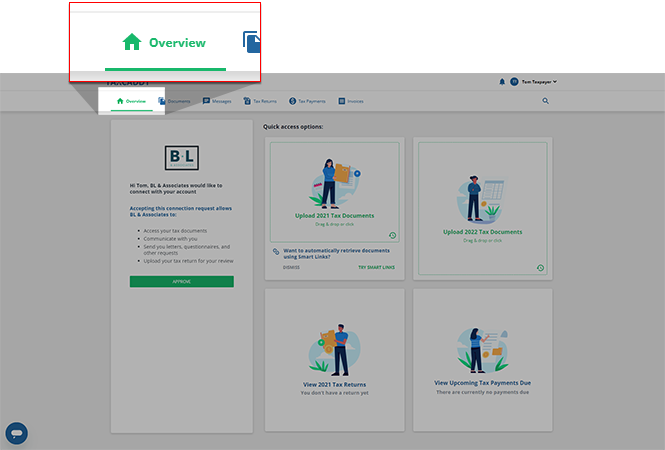Open the Tax Payments tab

[307, 101]
